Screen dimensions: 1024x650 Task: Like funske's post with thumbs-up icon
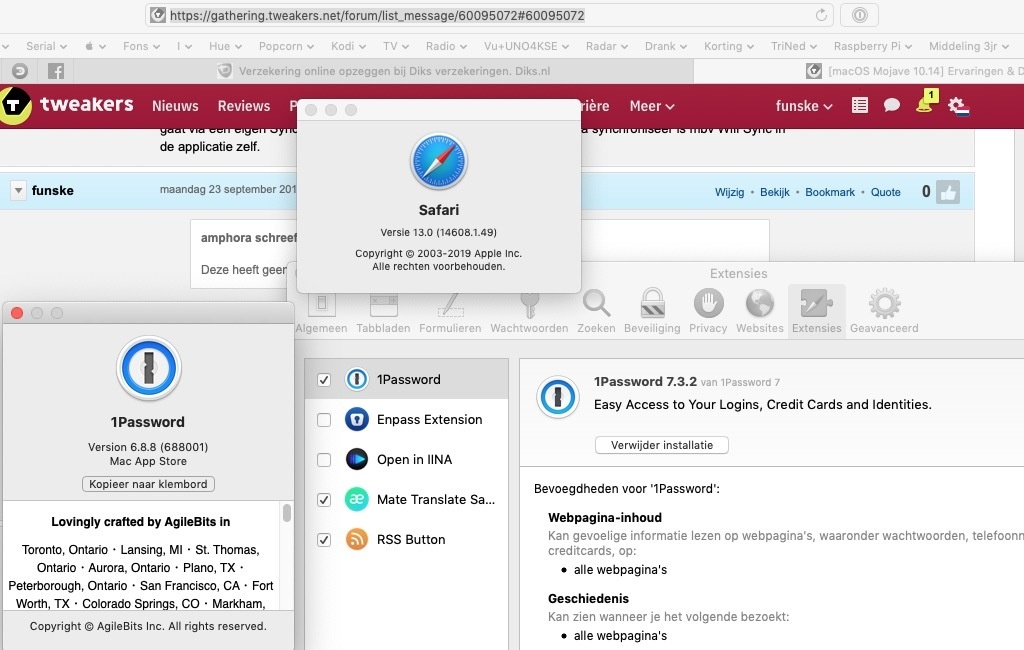[948, 192]
